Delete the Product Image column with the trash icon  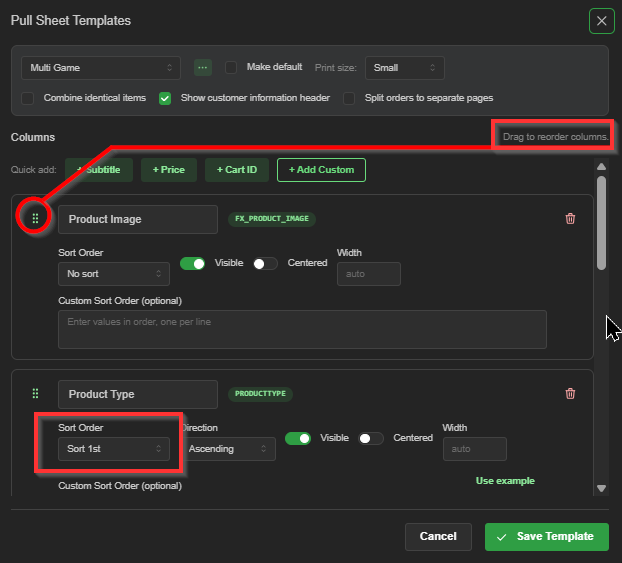pyautogui.click(x=570, y=219)
